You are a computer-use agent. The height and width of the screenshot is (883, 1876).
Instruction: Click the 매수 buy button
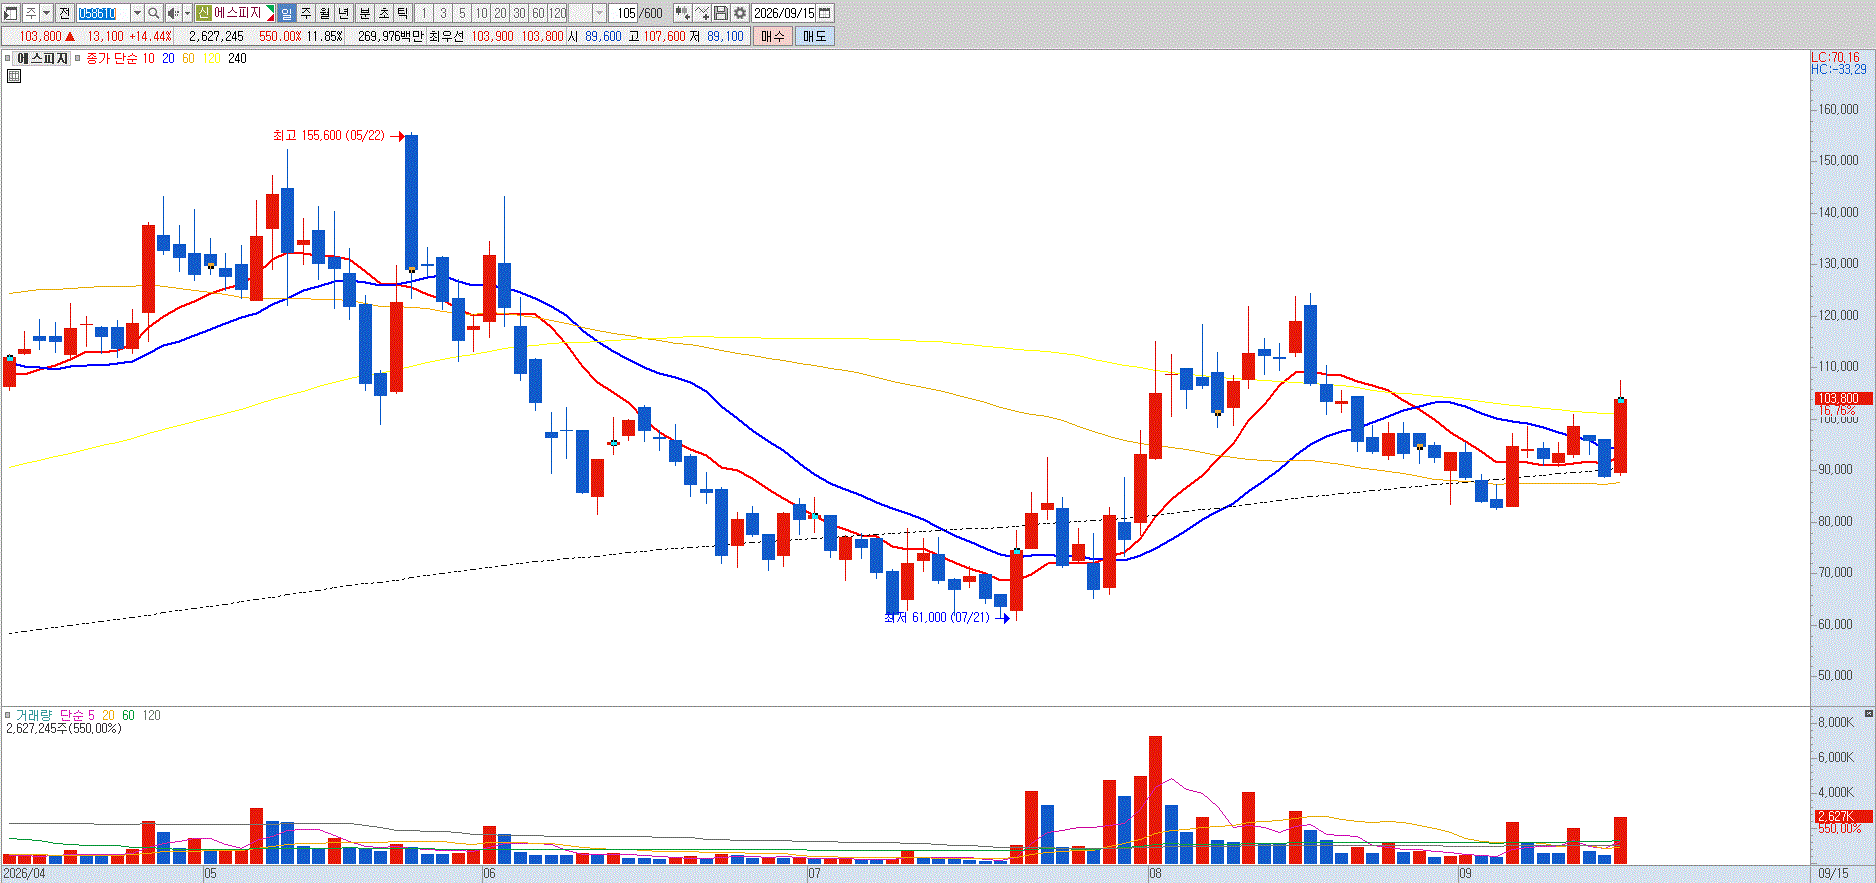pyautogui.click(x=773, y=36)
